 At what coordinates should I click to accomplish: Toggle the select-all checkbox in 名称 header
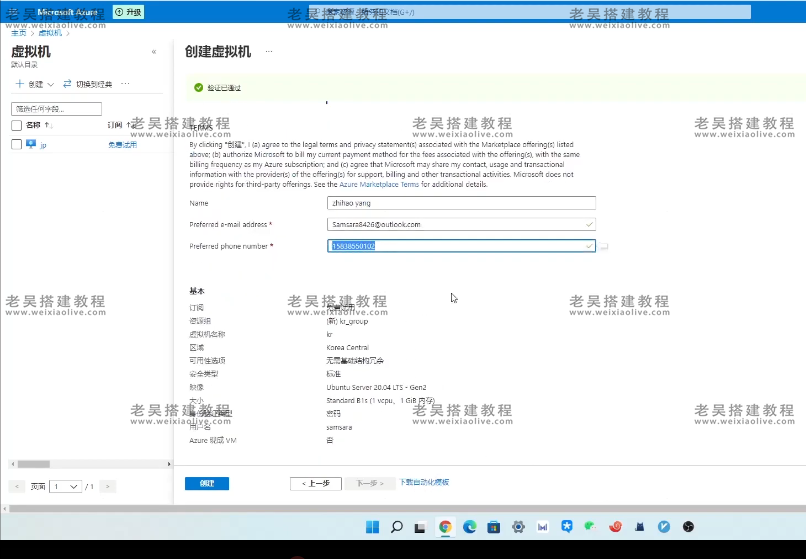pyautogui.click(x=16, y=125)
